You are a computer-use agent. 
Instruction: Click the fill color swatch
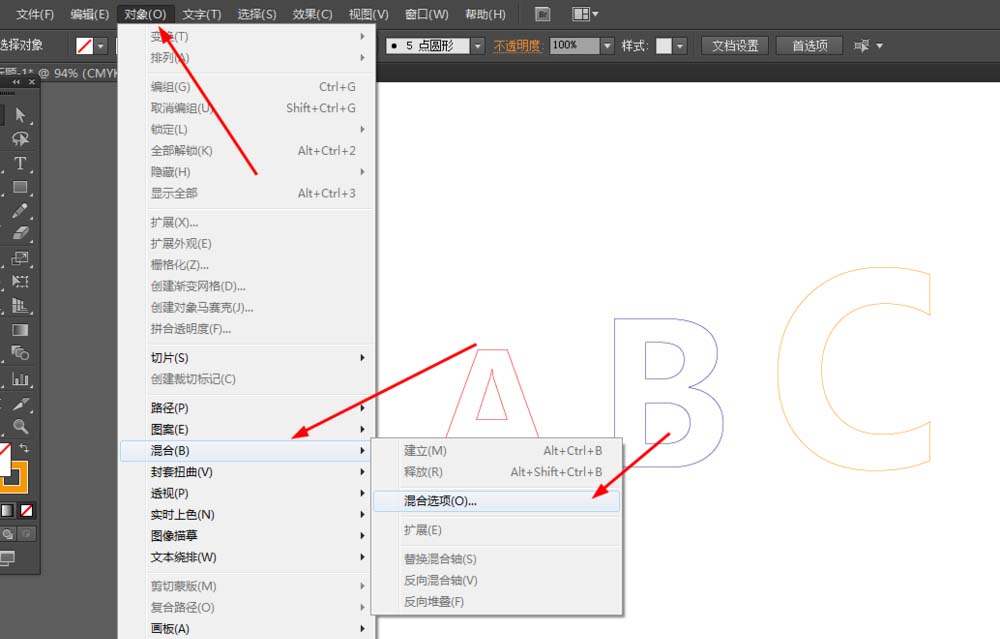[x=6, y=460]
